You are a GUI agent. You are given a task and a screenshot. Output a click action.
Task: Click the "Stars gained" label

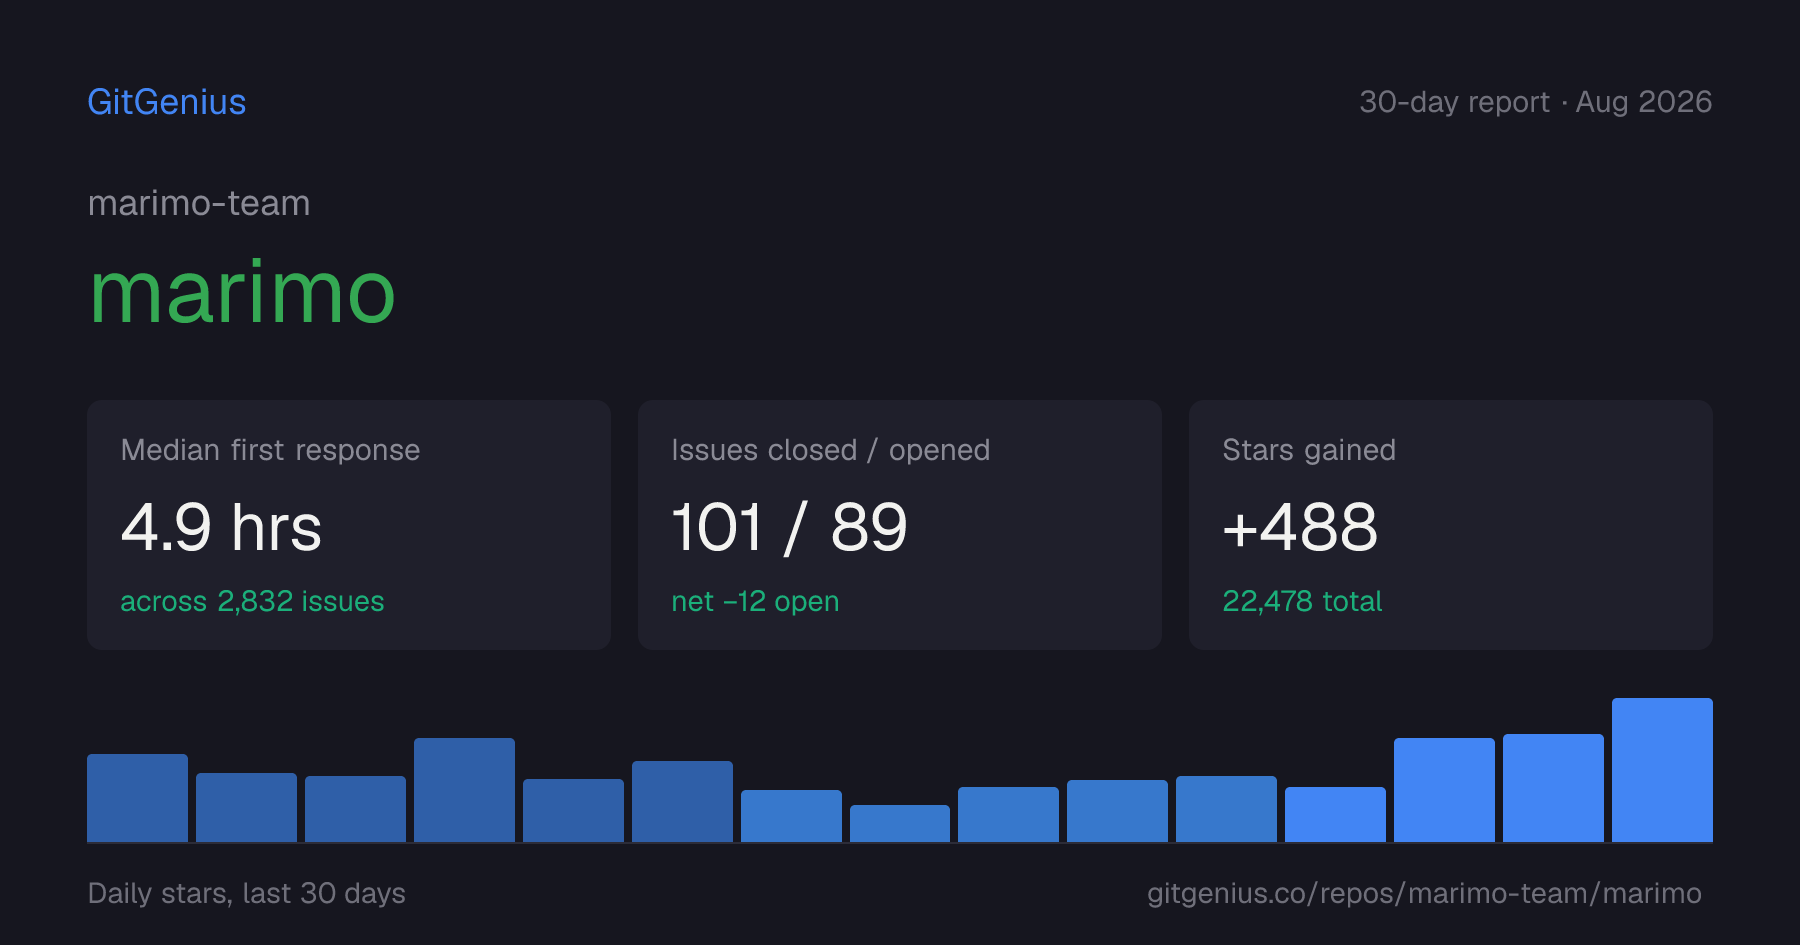pyautogui.click(x=1309, y=450)
